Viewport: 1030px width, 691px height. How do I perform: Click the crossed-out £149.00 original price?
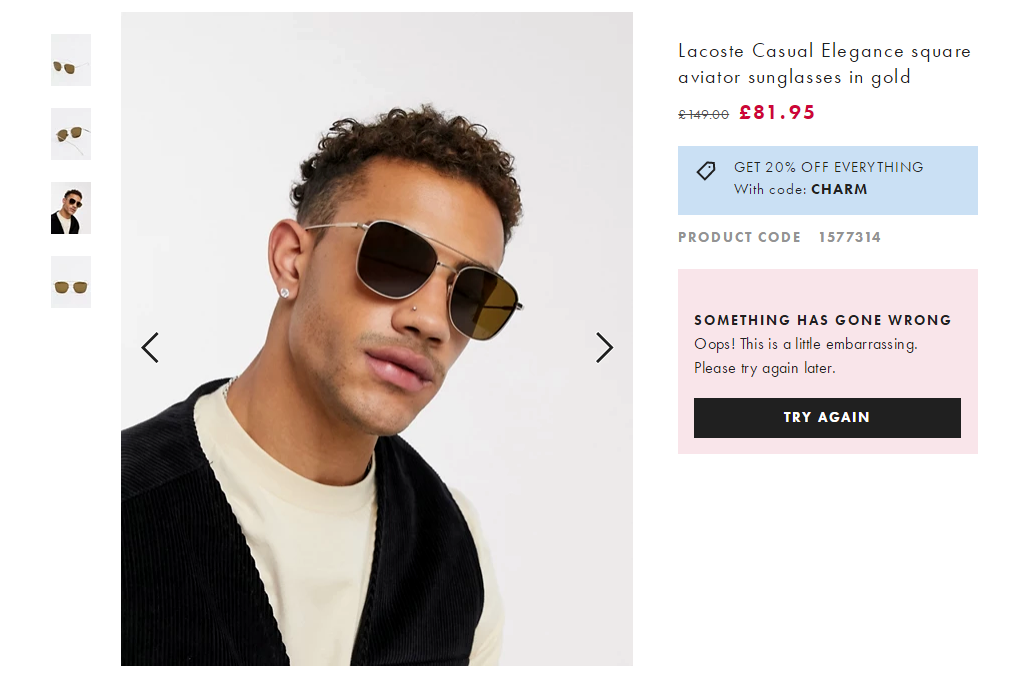click(703, 115)
